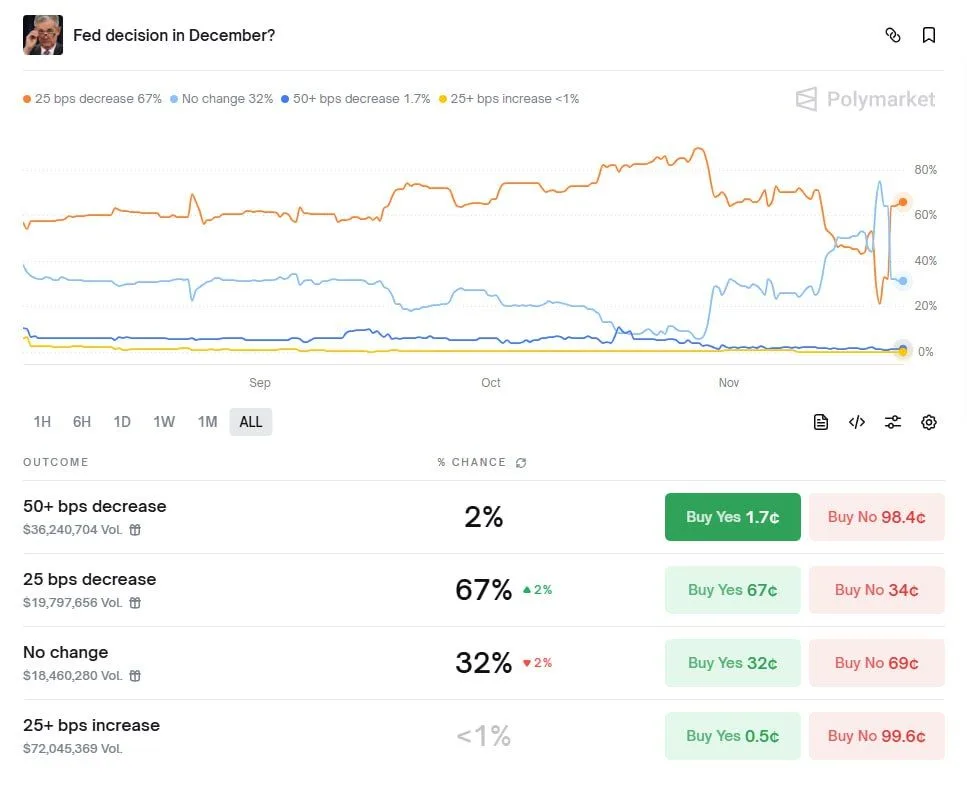Viewport: 967px width, 792px height.
Task: Buy Yes on No change outcome
Action: [732, 663]
